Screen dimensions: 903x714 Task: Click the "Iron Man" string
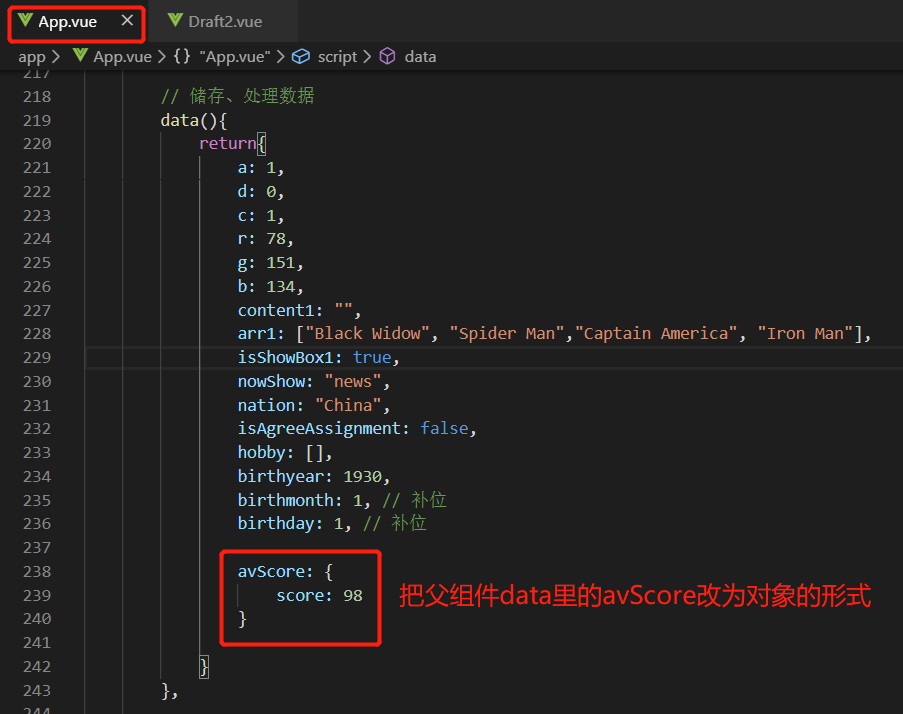click(x=805, y=333)
